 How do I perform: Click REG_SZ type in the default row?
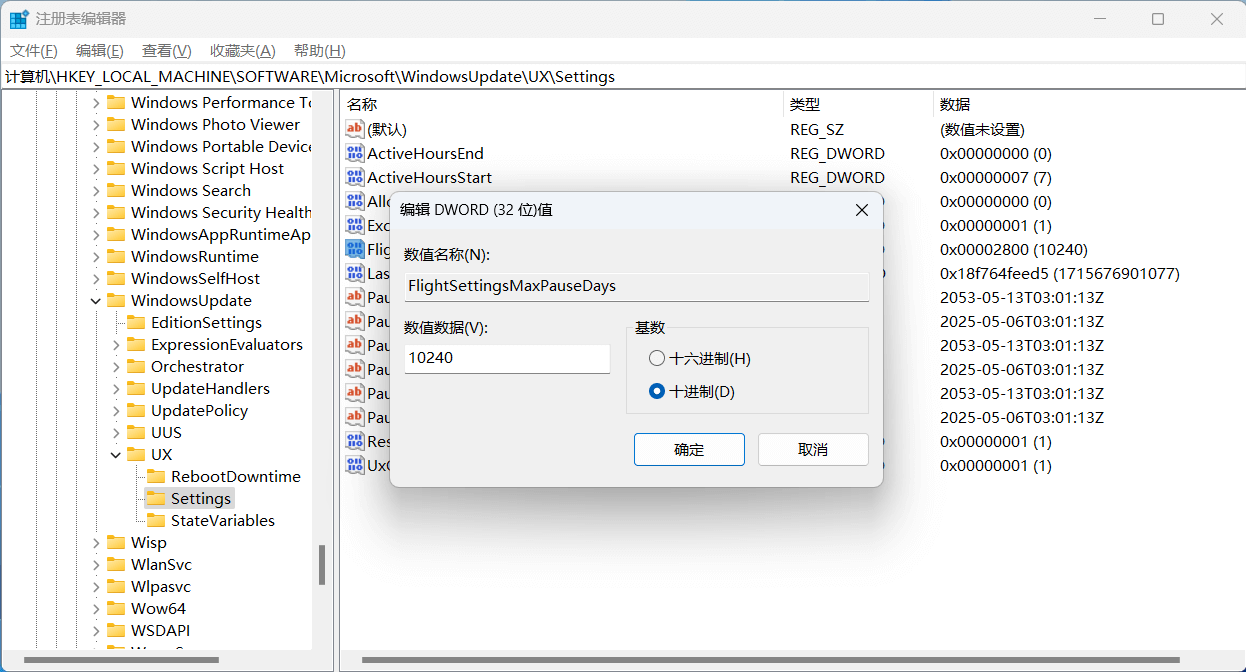coord(817,129)
